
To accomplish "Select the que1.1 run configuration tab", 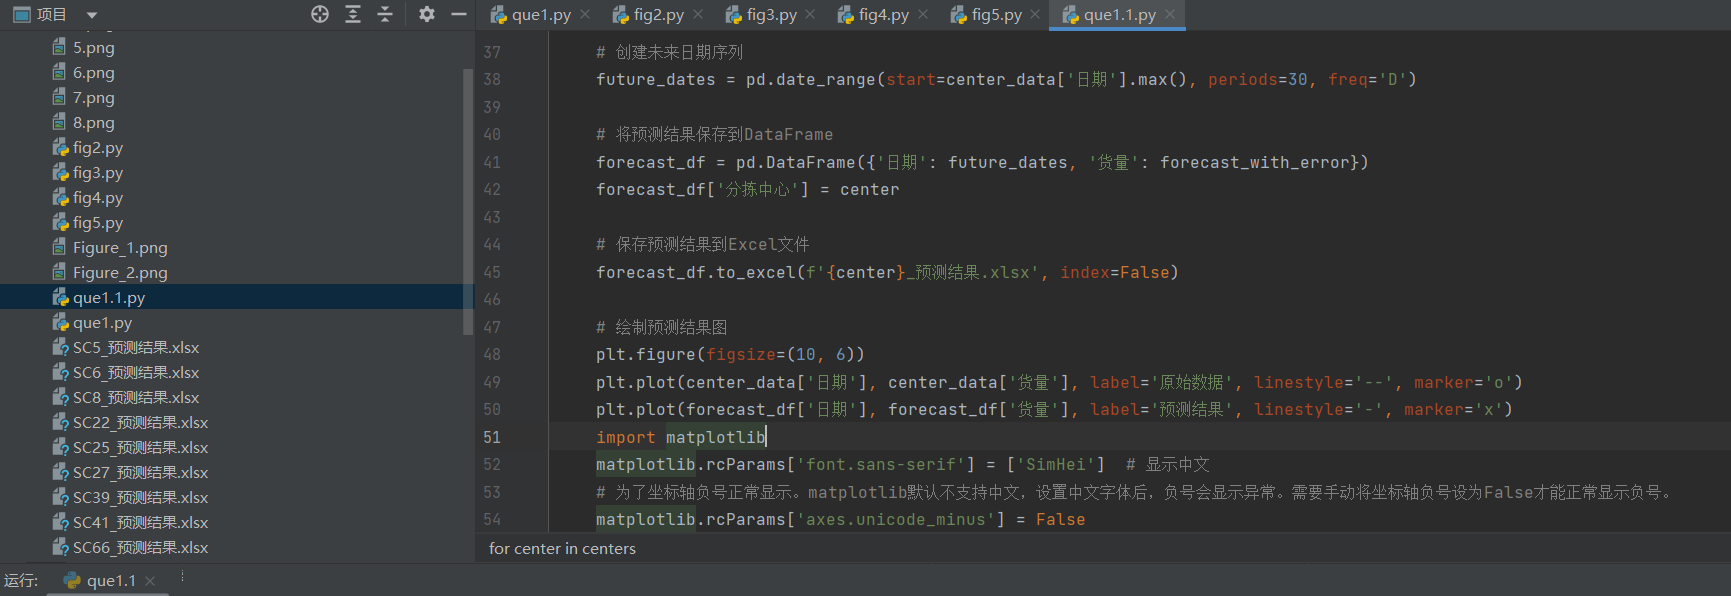I will coord(110,581).
